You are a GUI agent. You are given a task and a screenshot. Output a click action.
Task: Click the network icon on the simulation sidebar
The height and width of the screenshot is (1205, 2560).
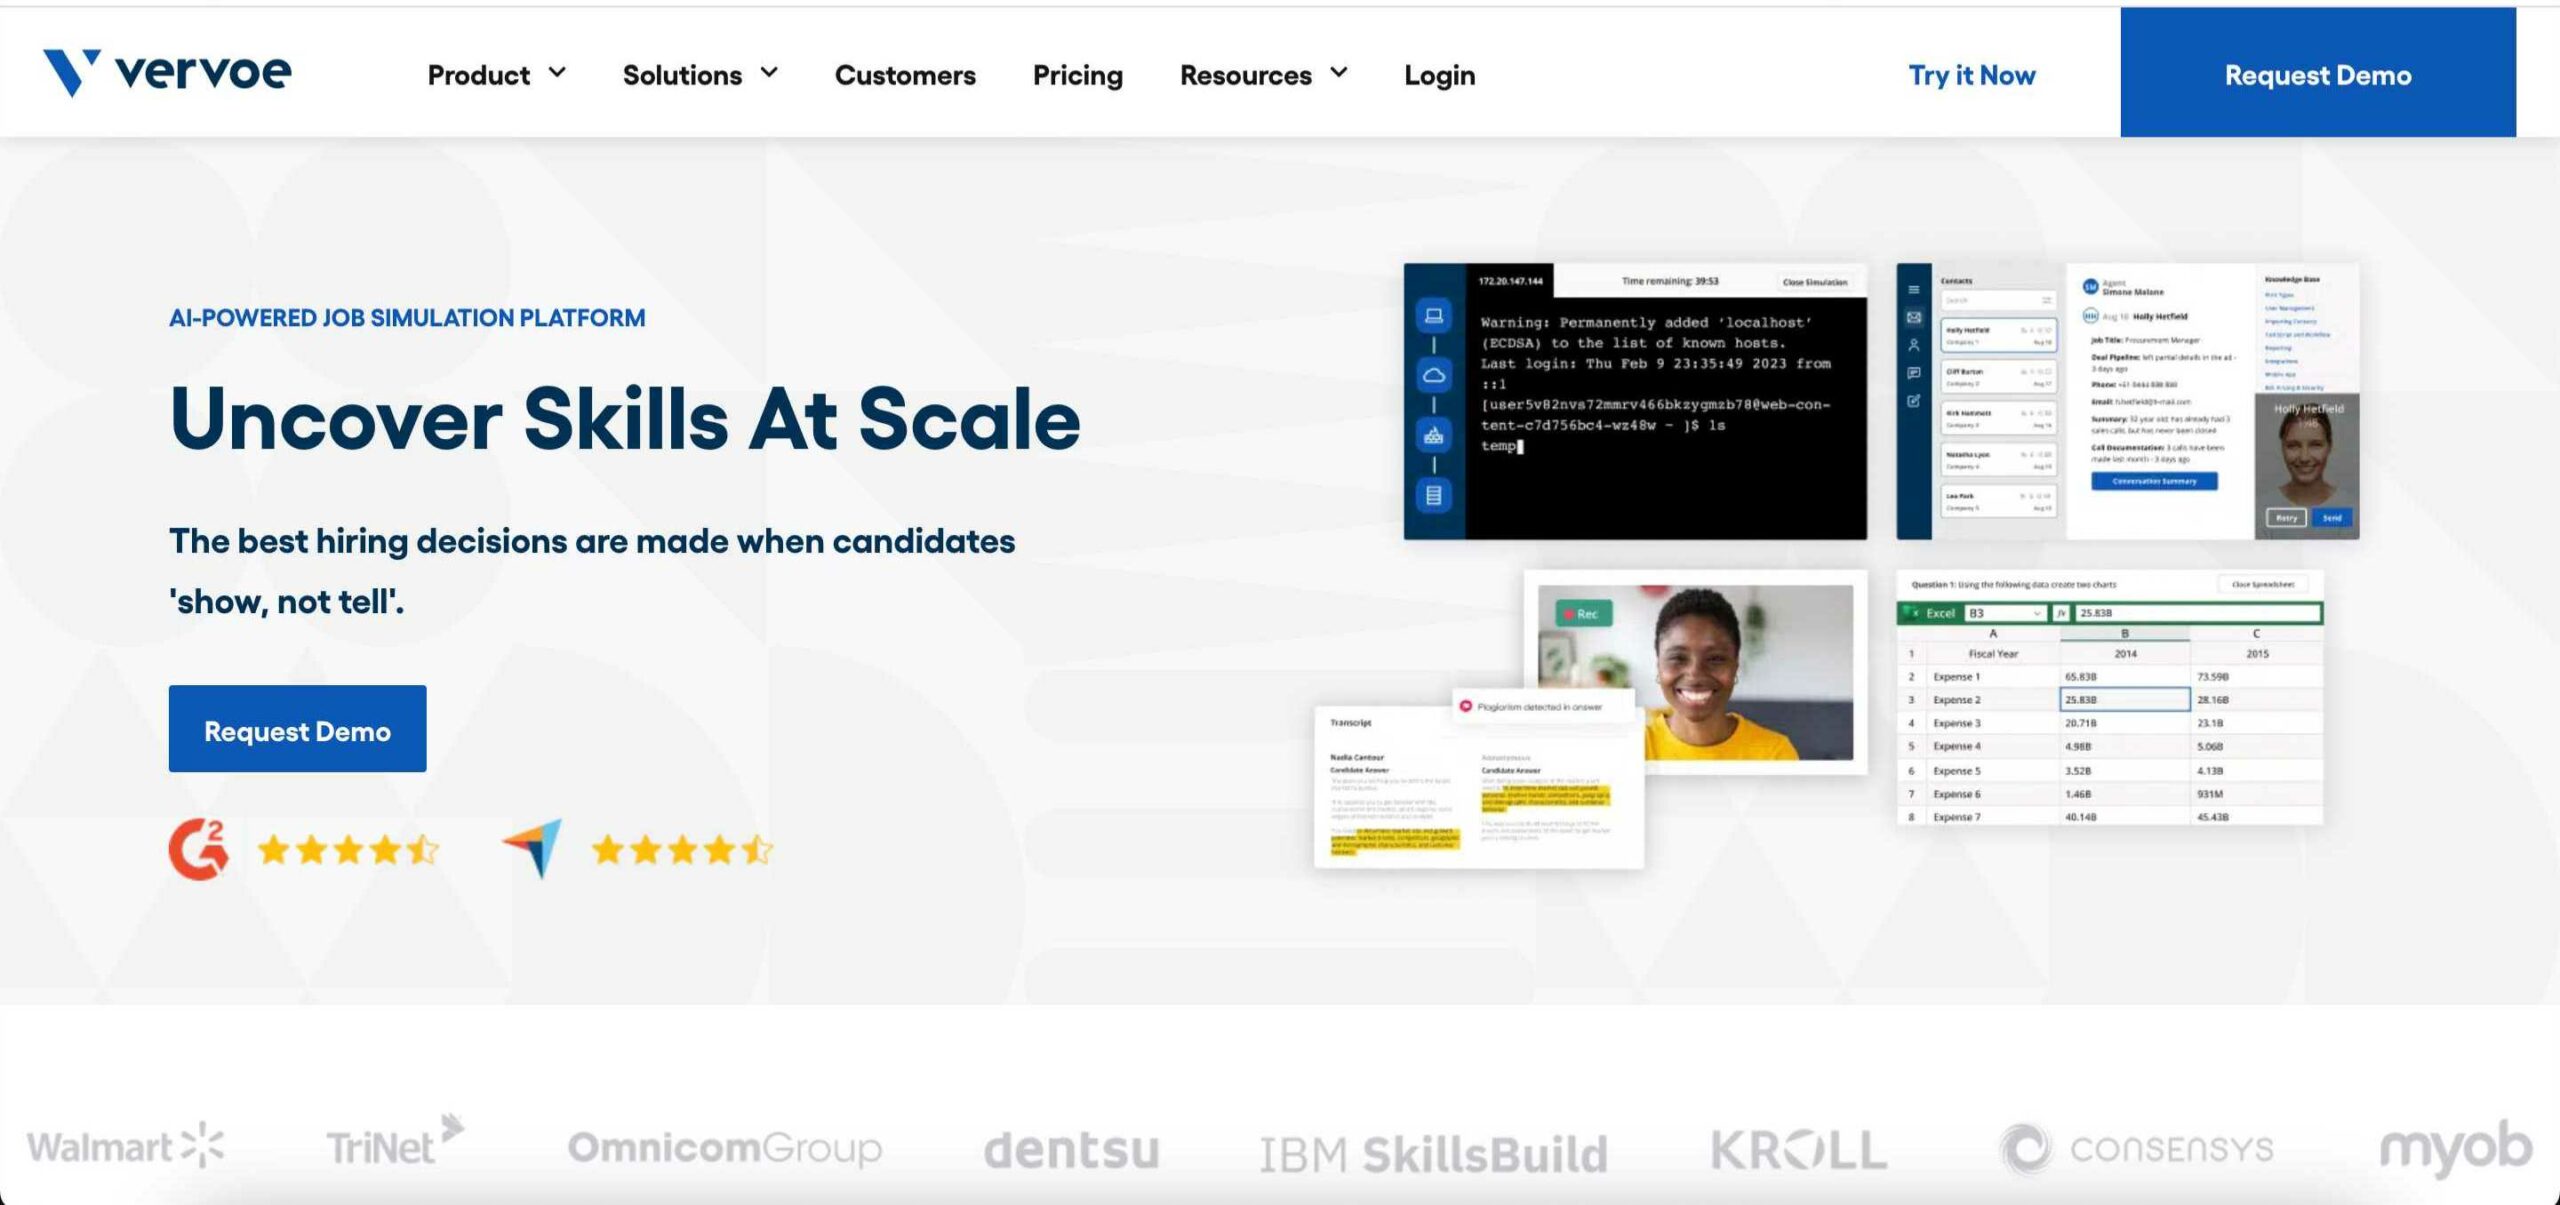pyautogui.click(x=1434, y=433)
